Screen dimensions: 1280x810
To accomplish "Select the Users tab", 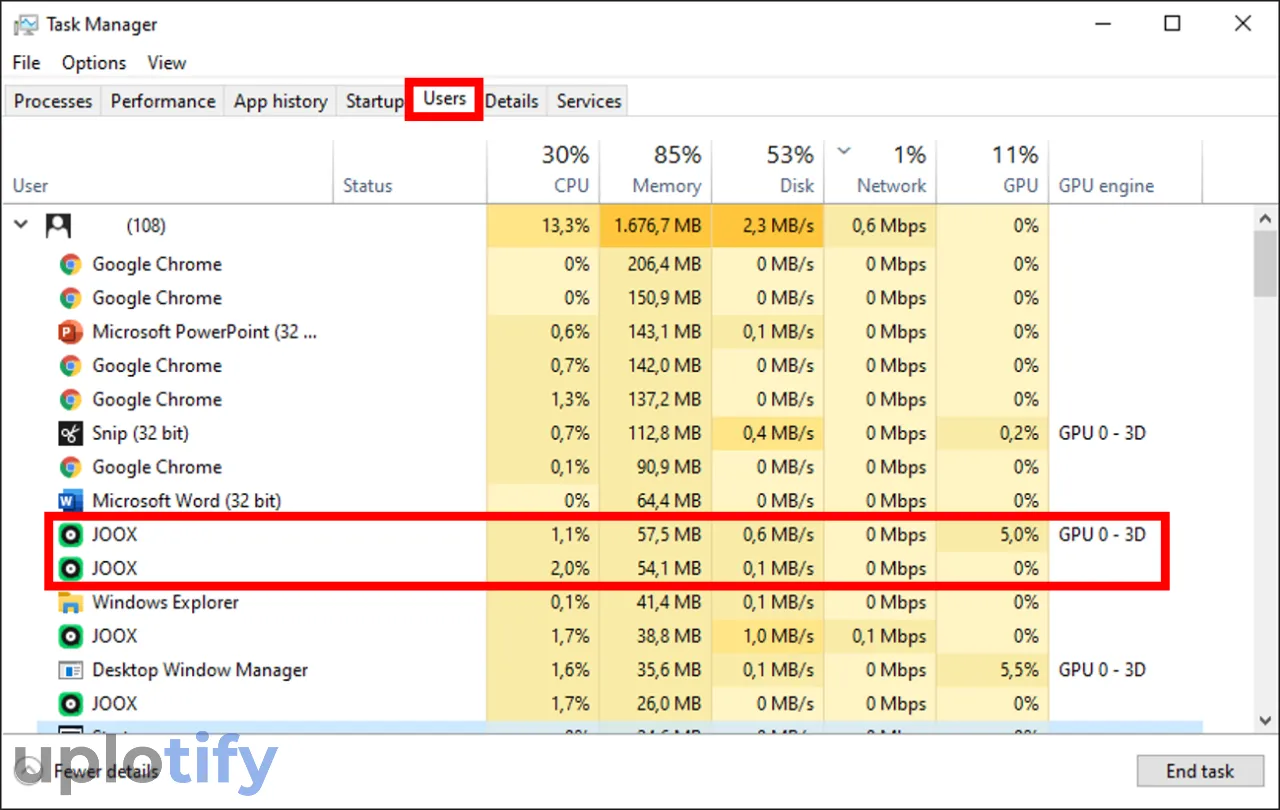I will 444,99.
